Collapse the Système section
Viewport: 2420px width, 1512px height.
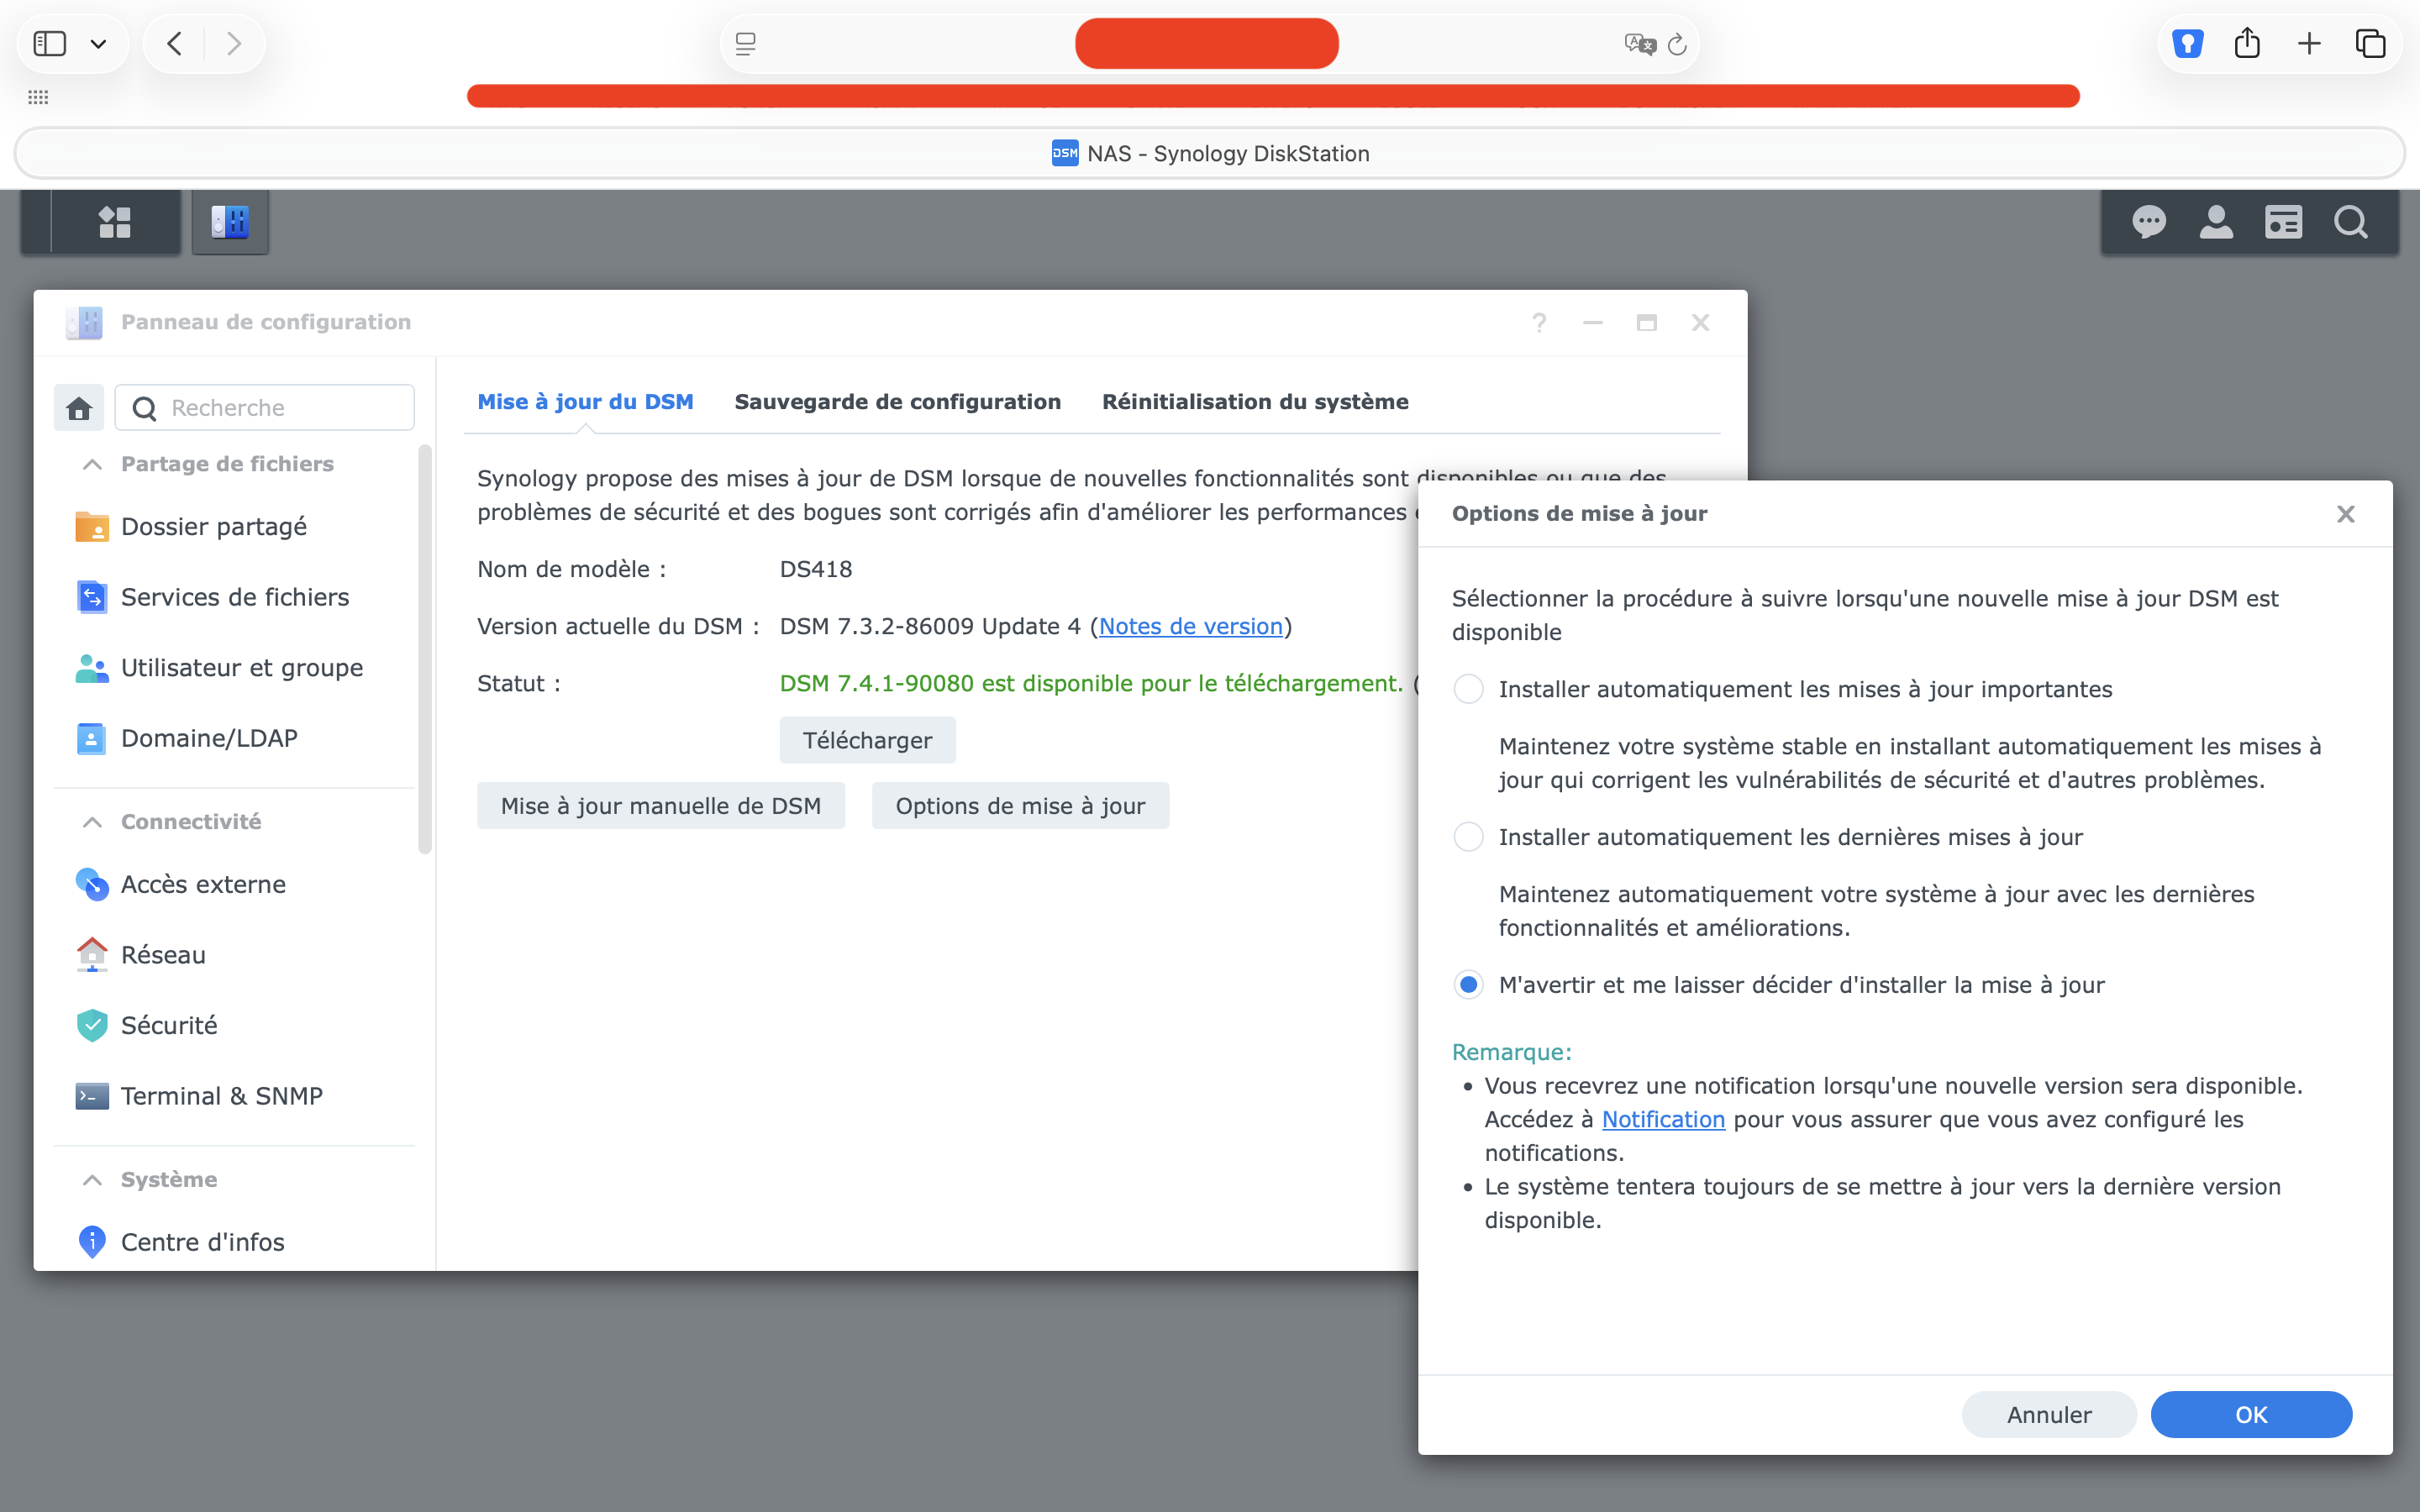pyautogui.click(x=92, y=1180)
